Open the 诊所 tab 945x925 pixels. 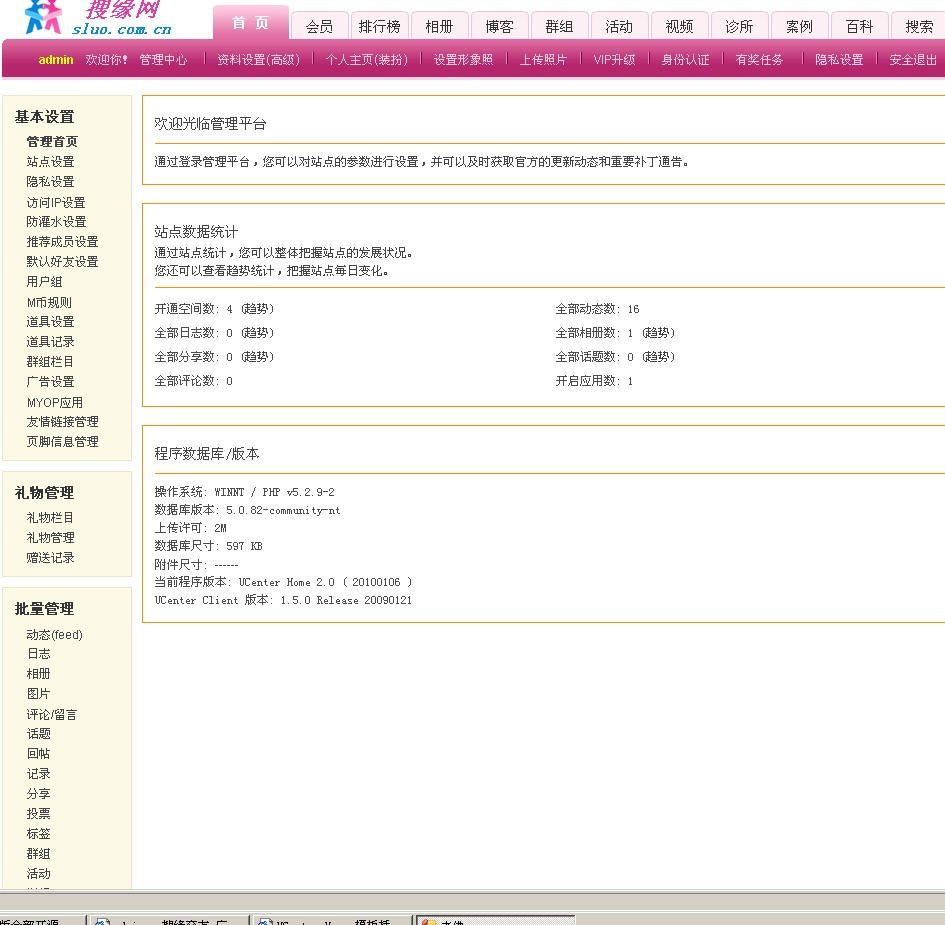click(x=739, y=27)
